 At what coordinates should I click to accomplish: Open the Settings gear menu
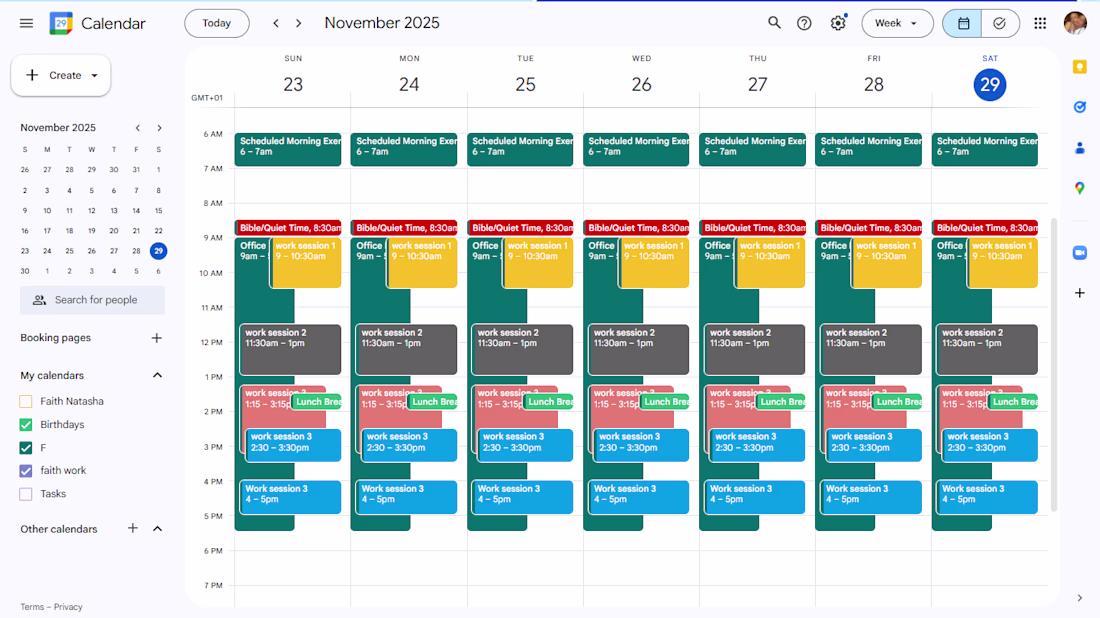pyautogui.click(x=838, y=23)
